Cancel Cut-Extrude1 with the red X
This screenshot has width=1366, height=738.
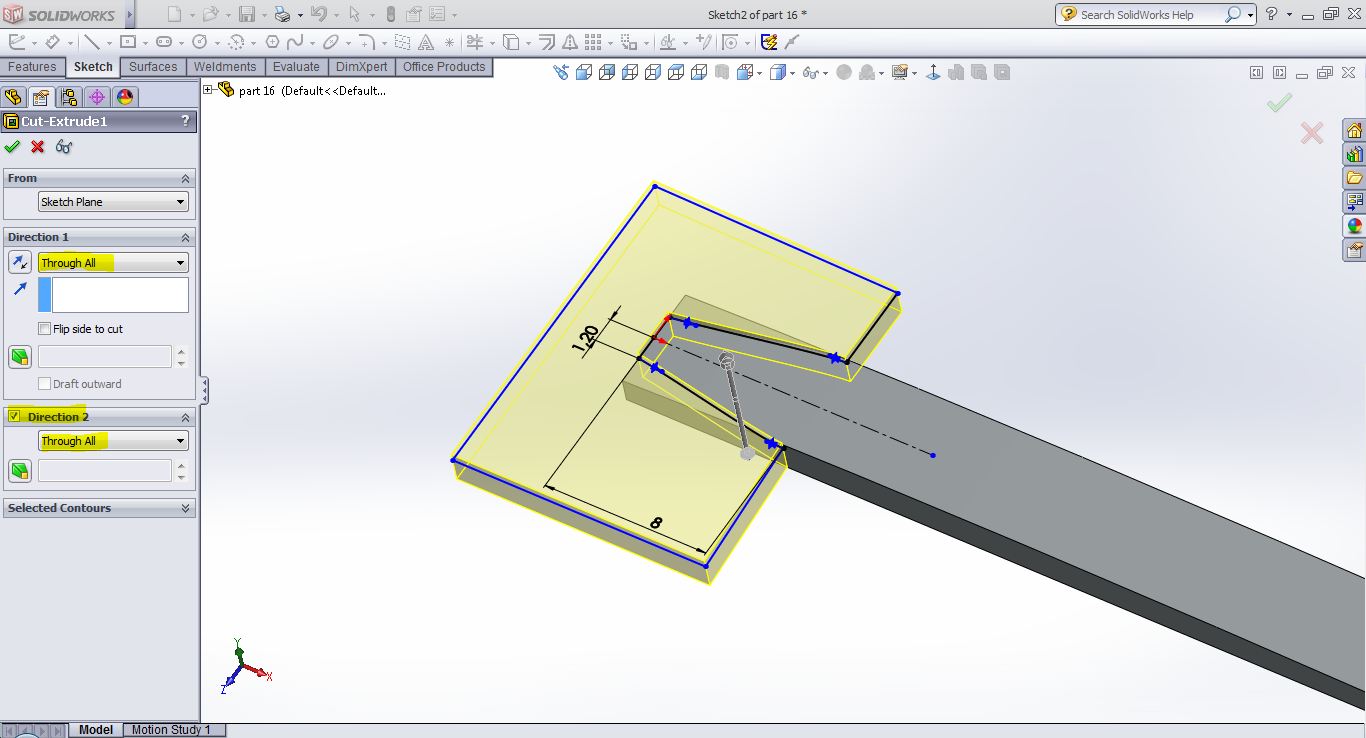coord(38,147)
